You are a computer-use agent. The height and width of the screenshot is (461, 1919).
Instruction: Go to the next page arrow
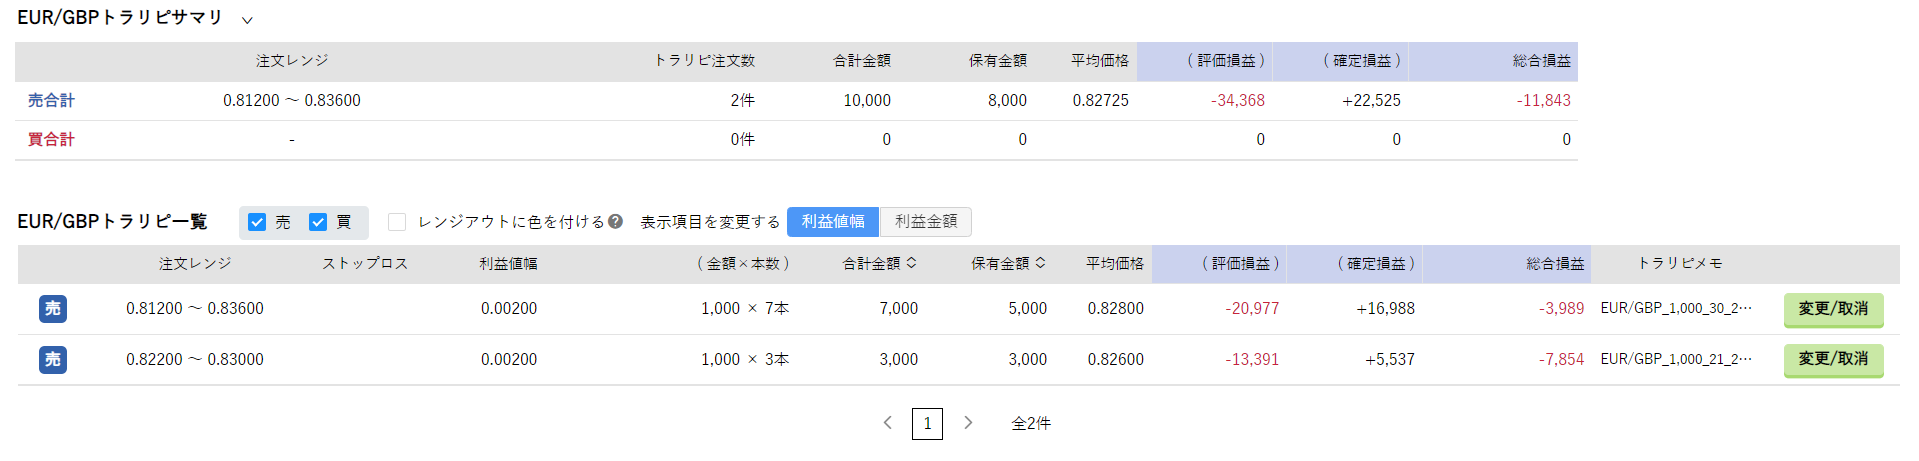coord(968,423)
